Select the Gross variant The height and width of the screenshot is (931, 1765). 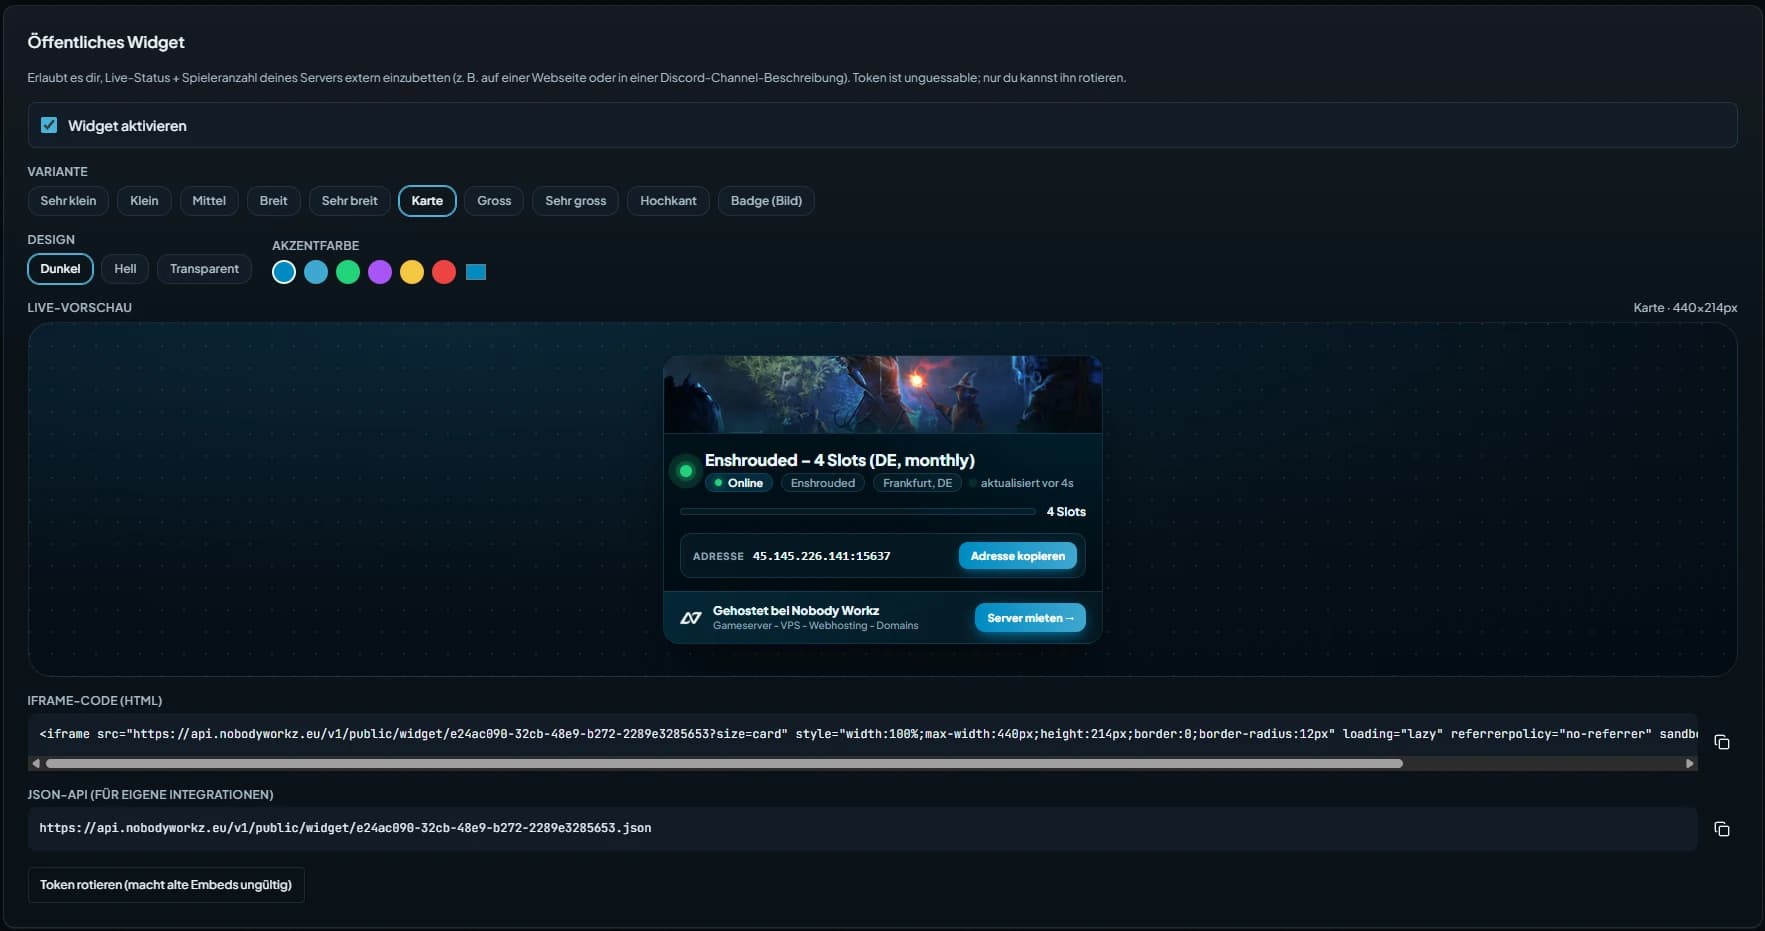494,201
